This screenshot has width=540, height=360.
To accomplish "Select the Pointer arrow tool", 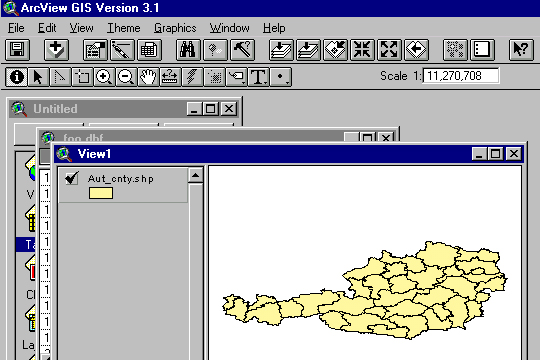I will pos(38,76).
